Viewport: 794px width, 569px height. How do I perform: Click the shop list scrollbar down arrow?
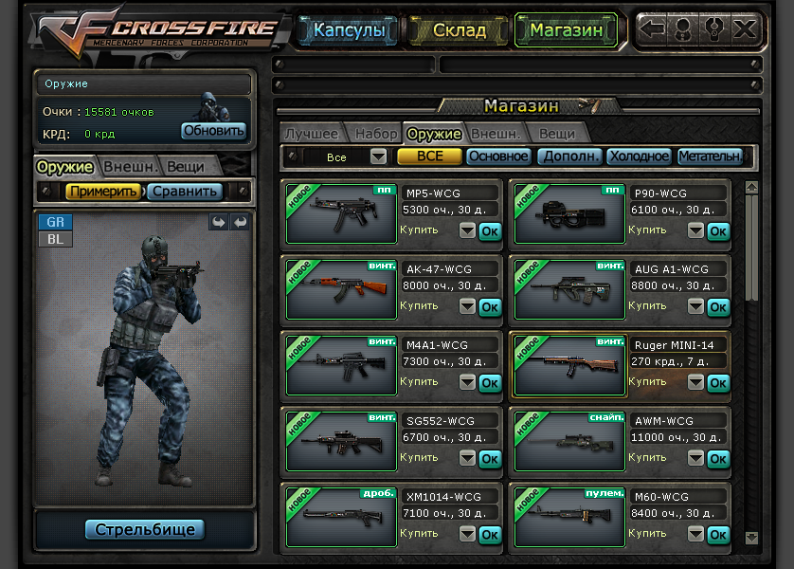751,537
